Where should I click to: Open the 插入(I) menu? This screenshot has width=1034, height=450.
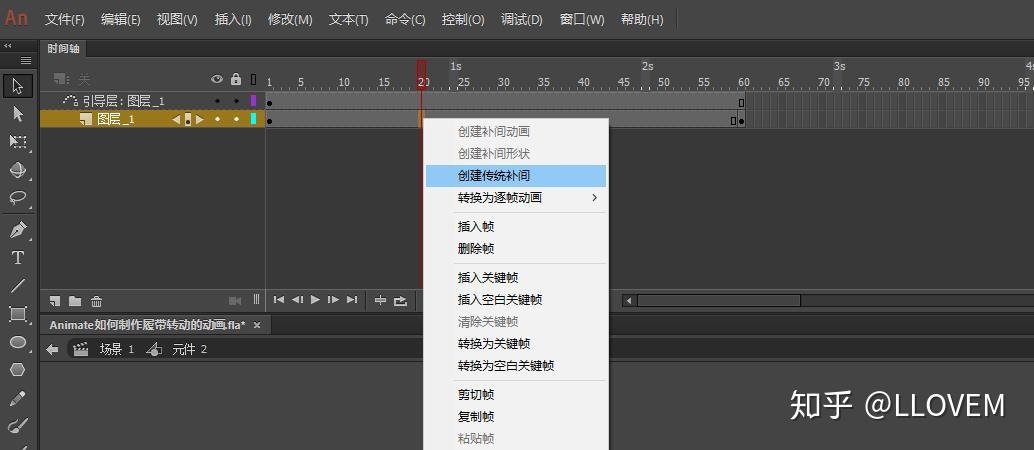233,20
